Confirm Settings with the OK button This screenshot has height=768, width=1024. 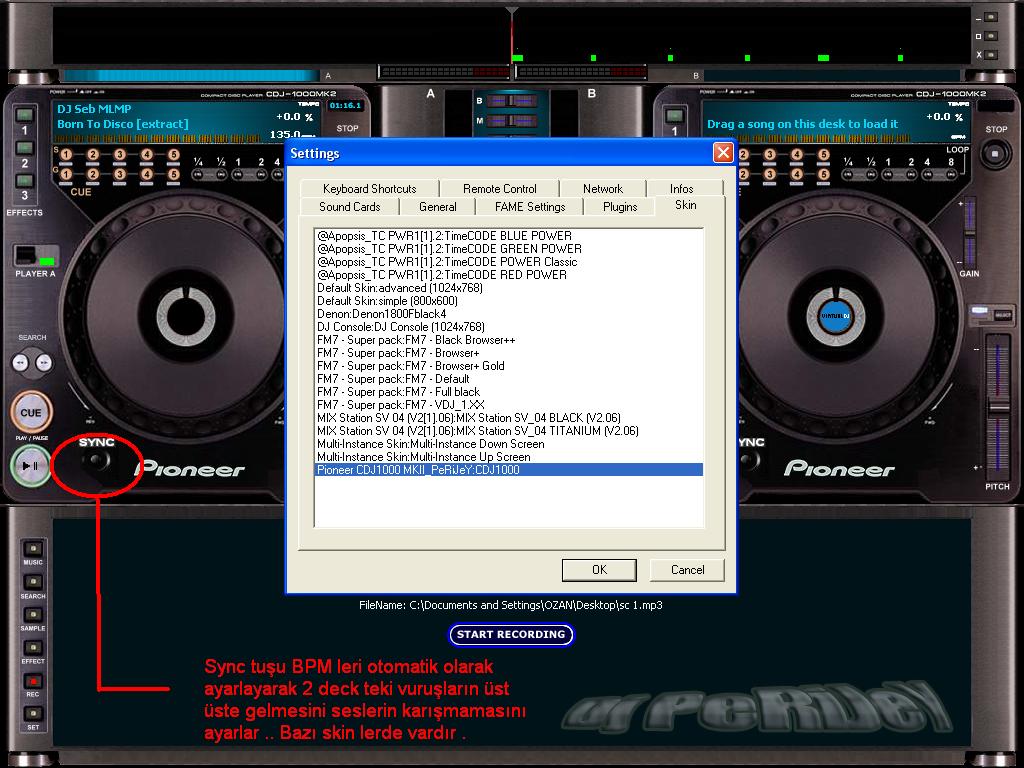pos(599,569)
